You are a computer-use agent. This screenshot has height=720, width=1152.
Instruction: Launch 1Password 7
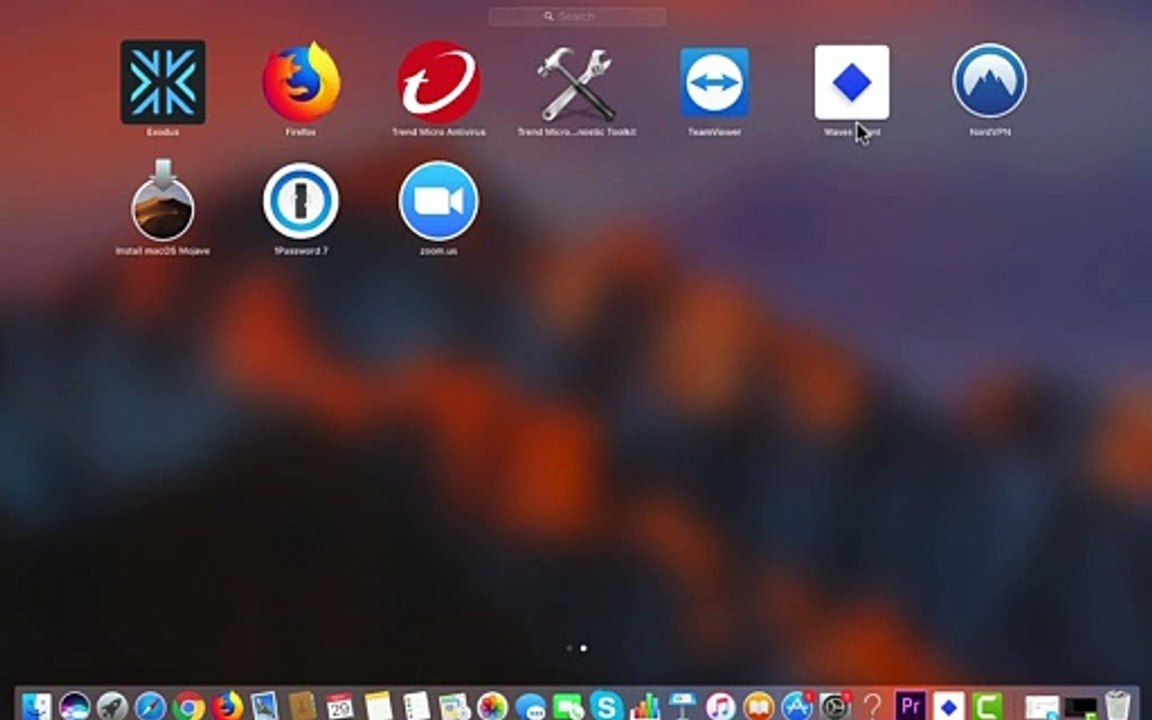[x=300, y=201]
